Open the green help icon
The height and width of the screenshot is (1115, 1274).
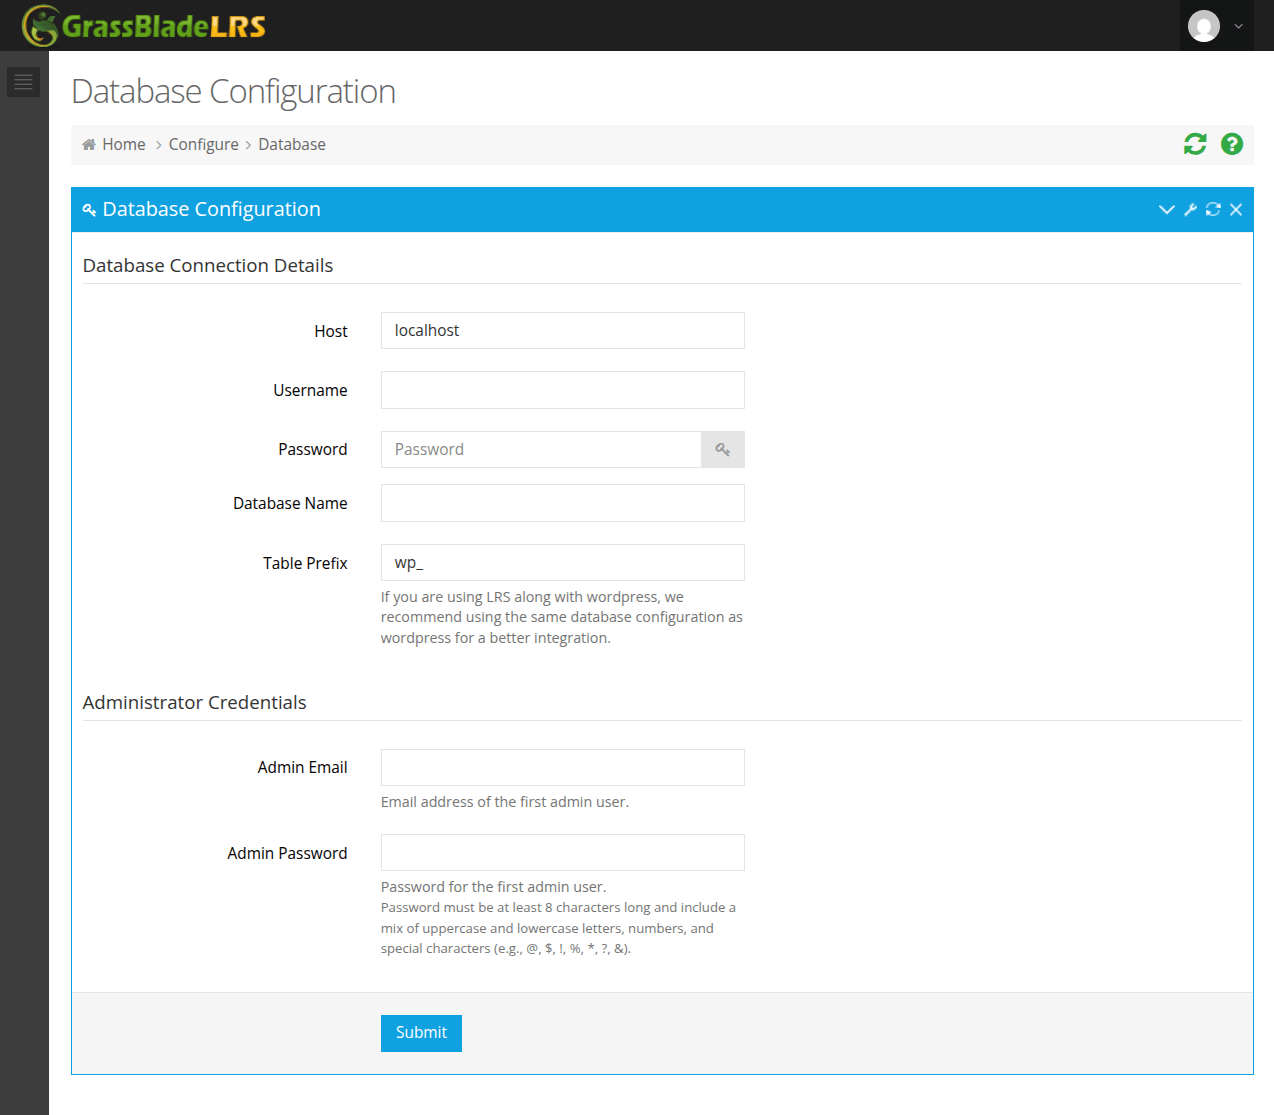pyautogui.click(x=1232, y=144)
